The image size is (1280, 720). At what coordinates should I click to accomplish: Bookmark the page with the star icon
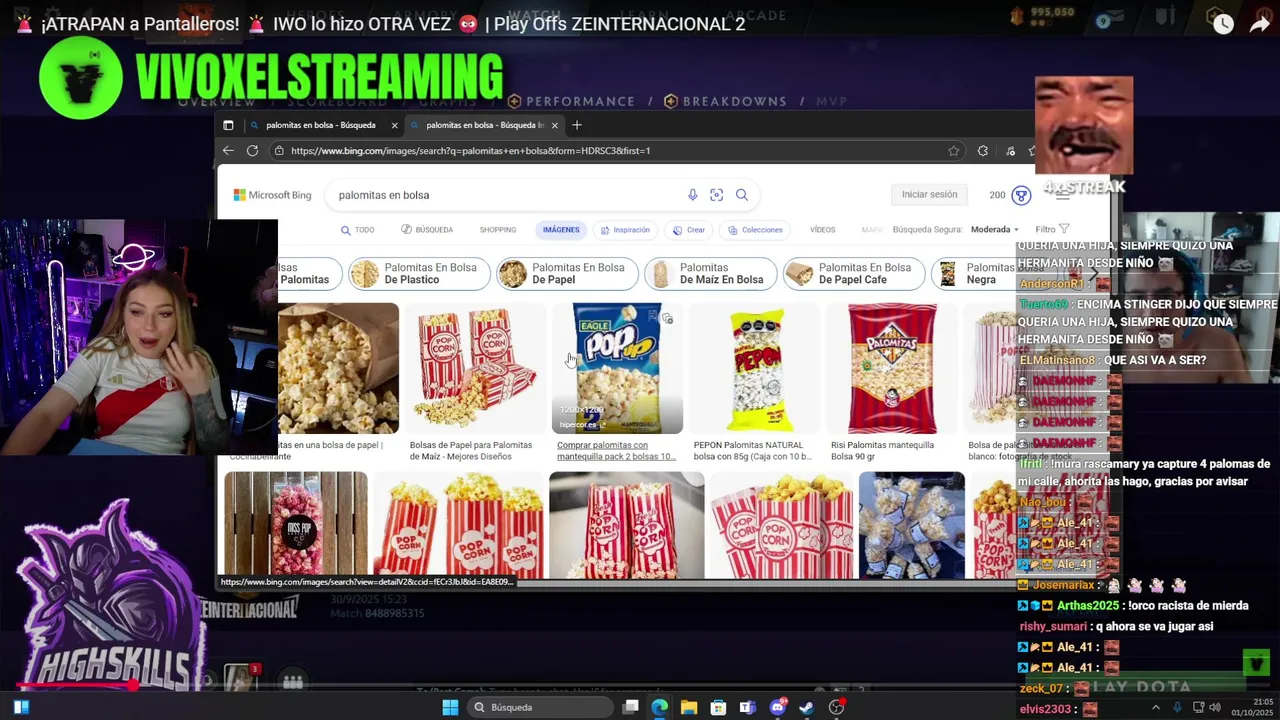[x=954, y=151]
